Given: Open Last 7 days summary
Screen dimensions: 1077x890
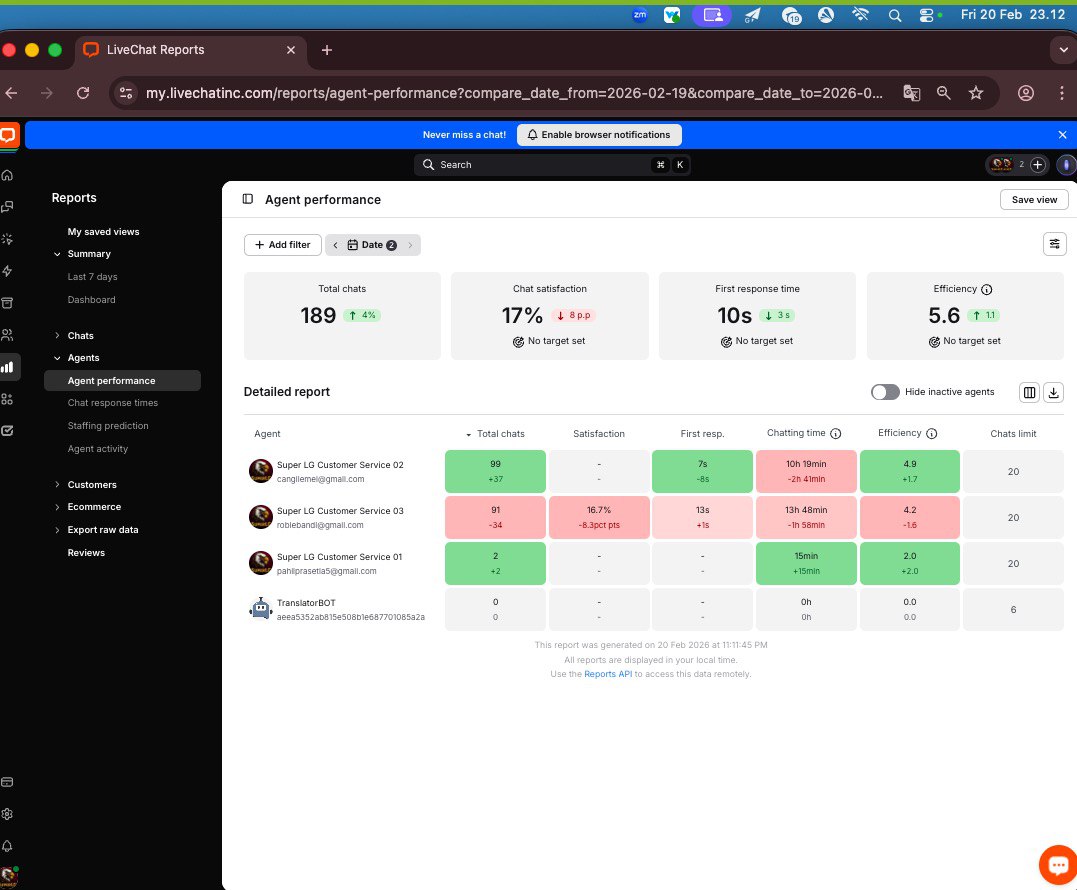Looking at the screenshot, I should click(92, 277).
